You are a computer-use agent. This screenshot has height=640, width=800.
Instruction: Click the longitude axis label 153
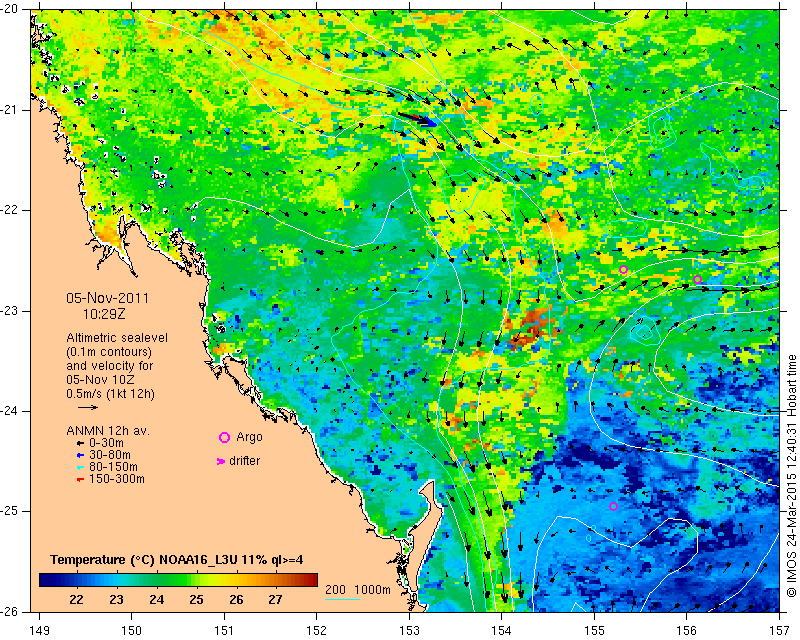(x=409, y=631)
